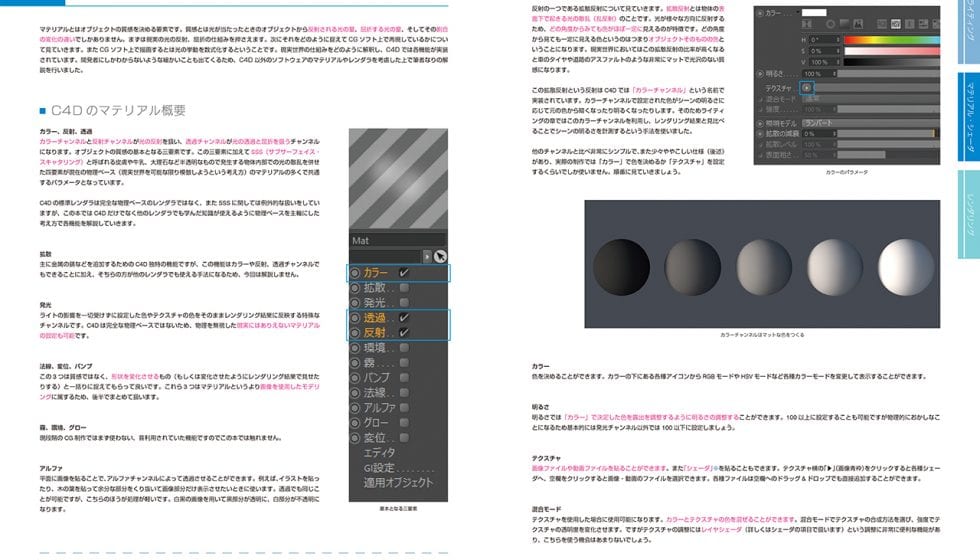Click the animation dot left of 透過 channel

(x=355, y=318)
